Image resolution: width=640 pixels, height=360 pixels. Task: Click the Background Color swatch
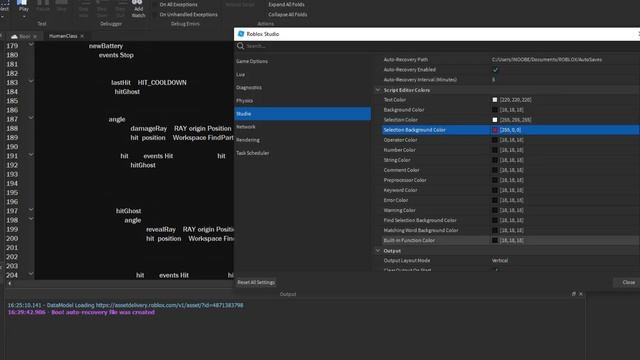pyautogui.click(x=495, y=110)
